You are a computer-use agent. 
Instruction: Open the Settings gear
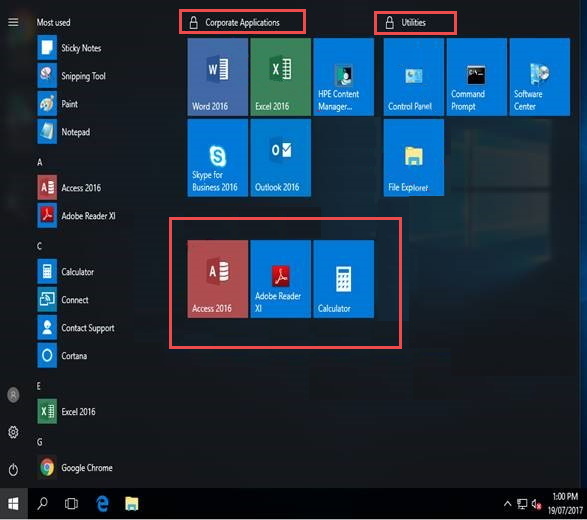tap(13, 432)
